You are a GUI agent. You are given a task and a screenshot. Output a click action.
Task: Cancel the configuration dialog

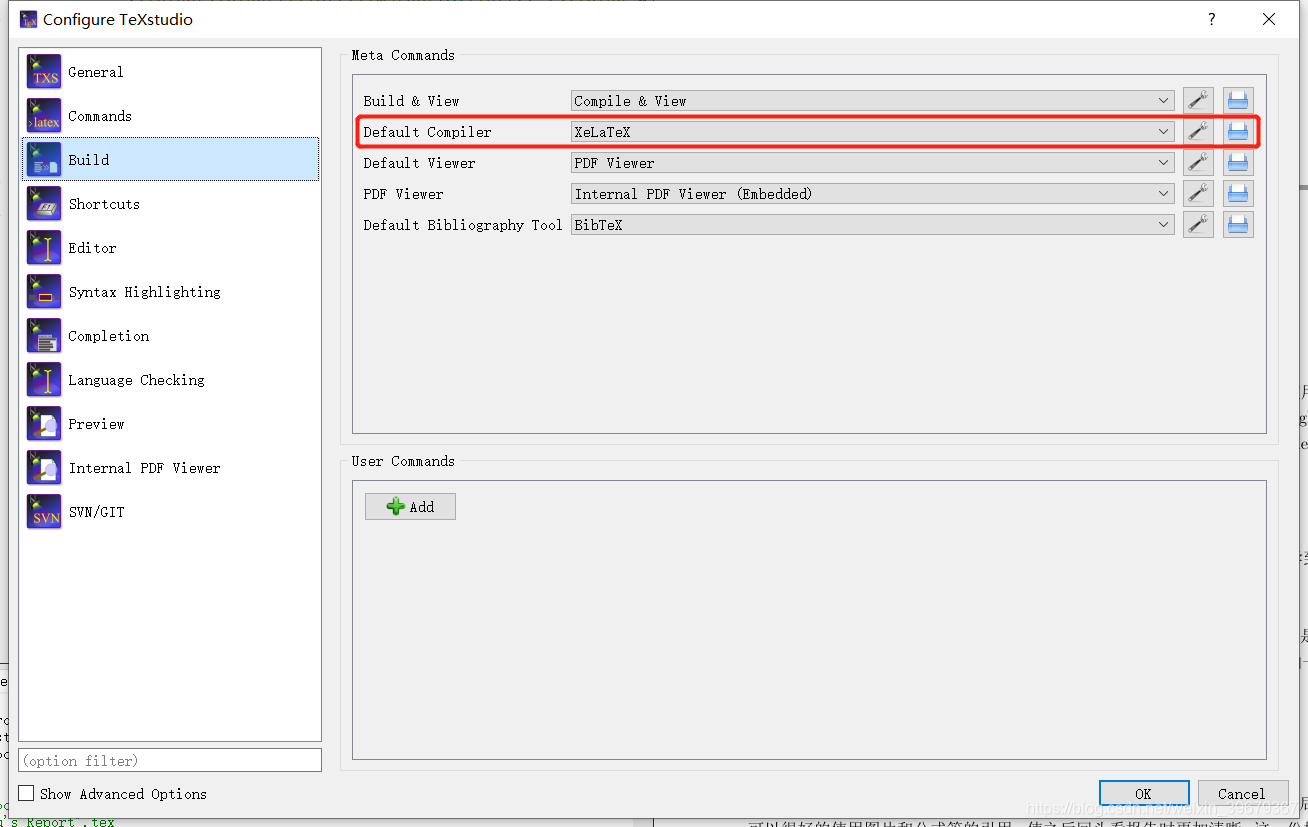click(1242, 794)
